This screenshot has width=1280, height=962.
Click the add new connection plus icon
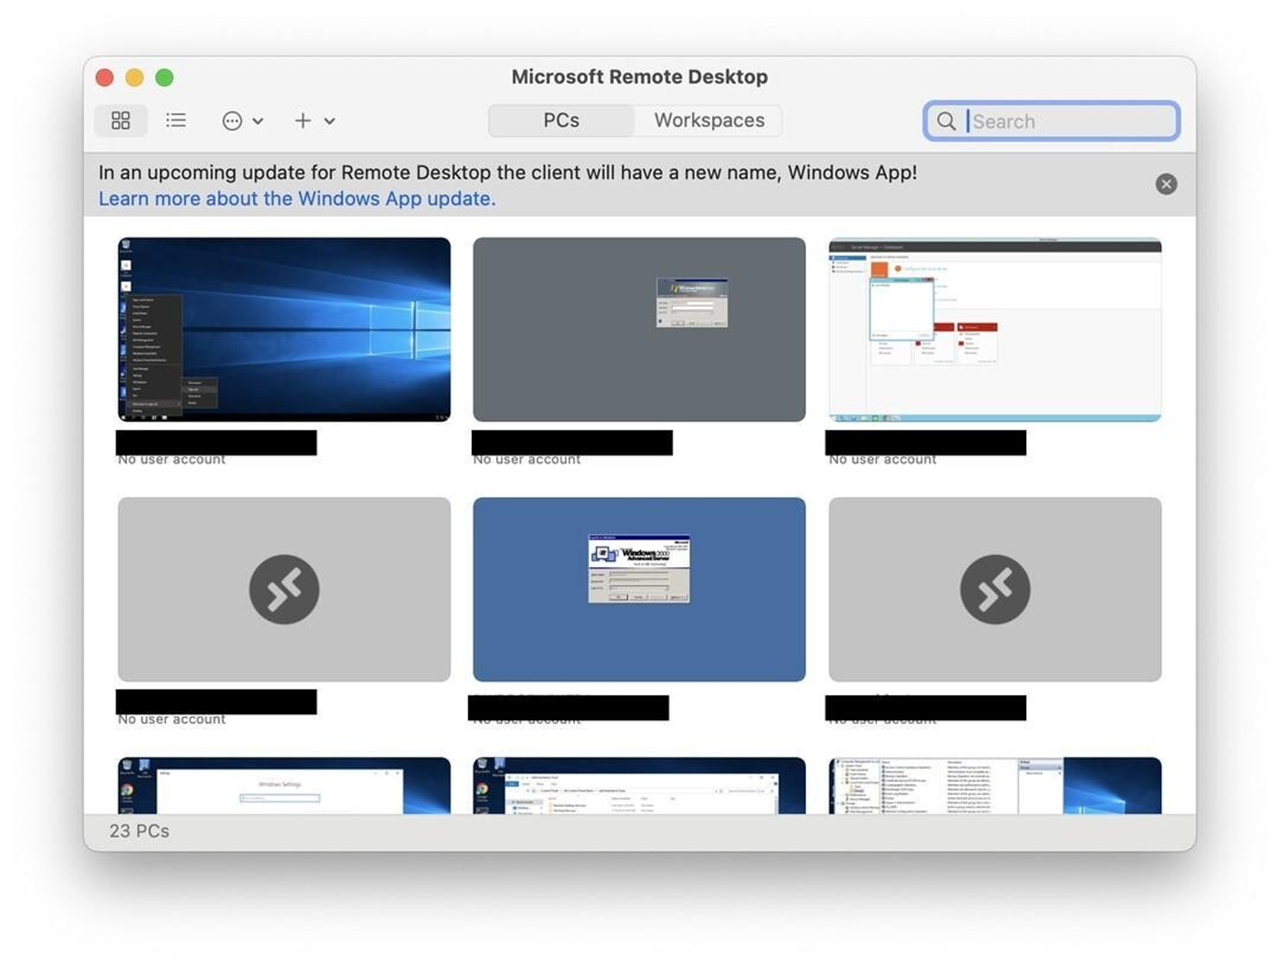(x=303, y=120)
